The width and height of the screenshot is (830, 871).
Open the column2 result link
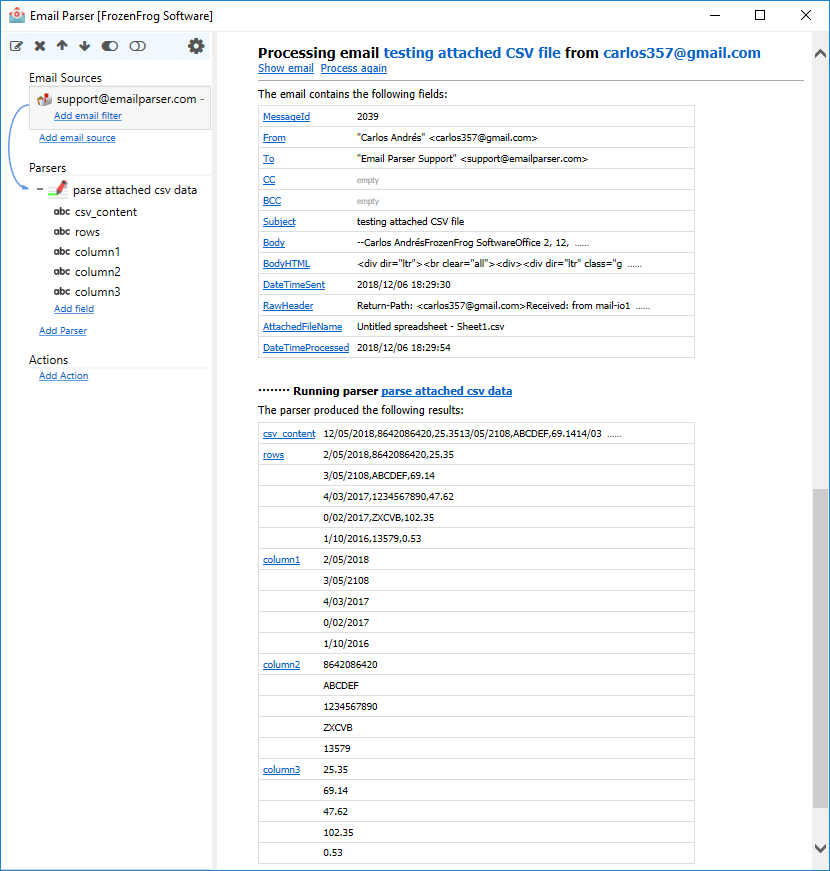coord(281,665)
